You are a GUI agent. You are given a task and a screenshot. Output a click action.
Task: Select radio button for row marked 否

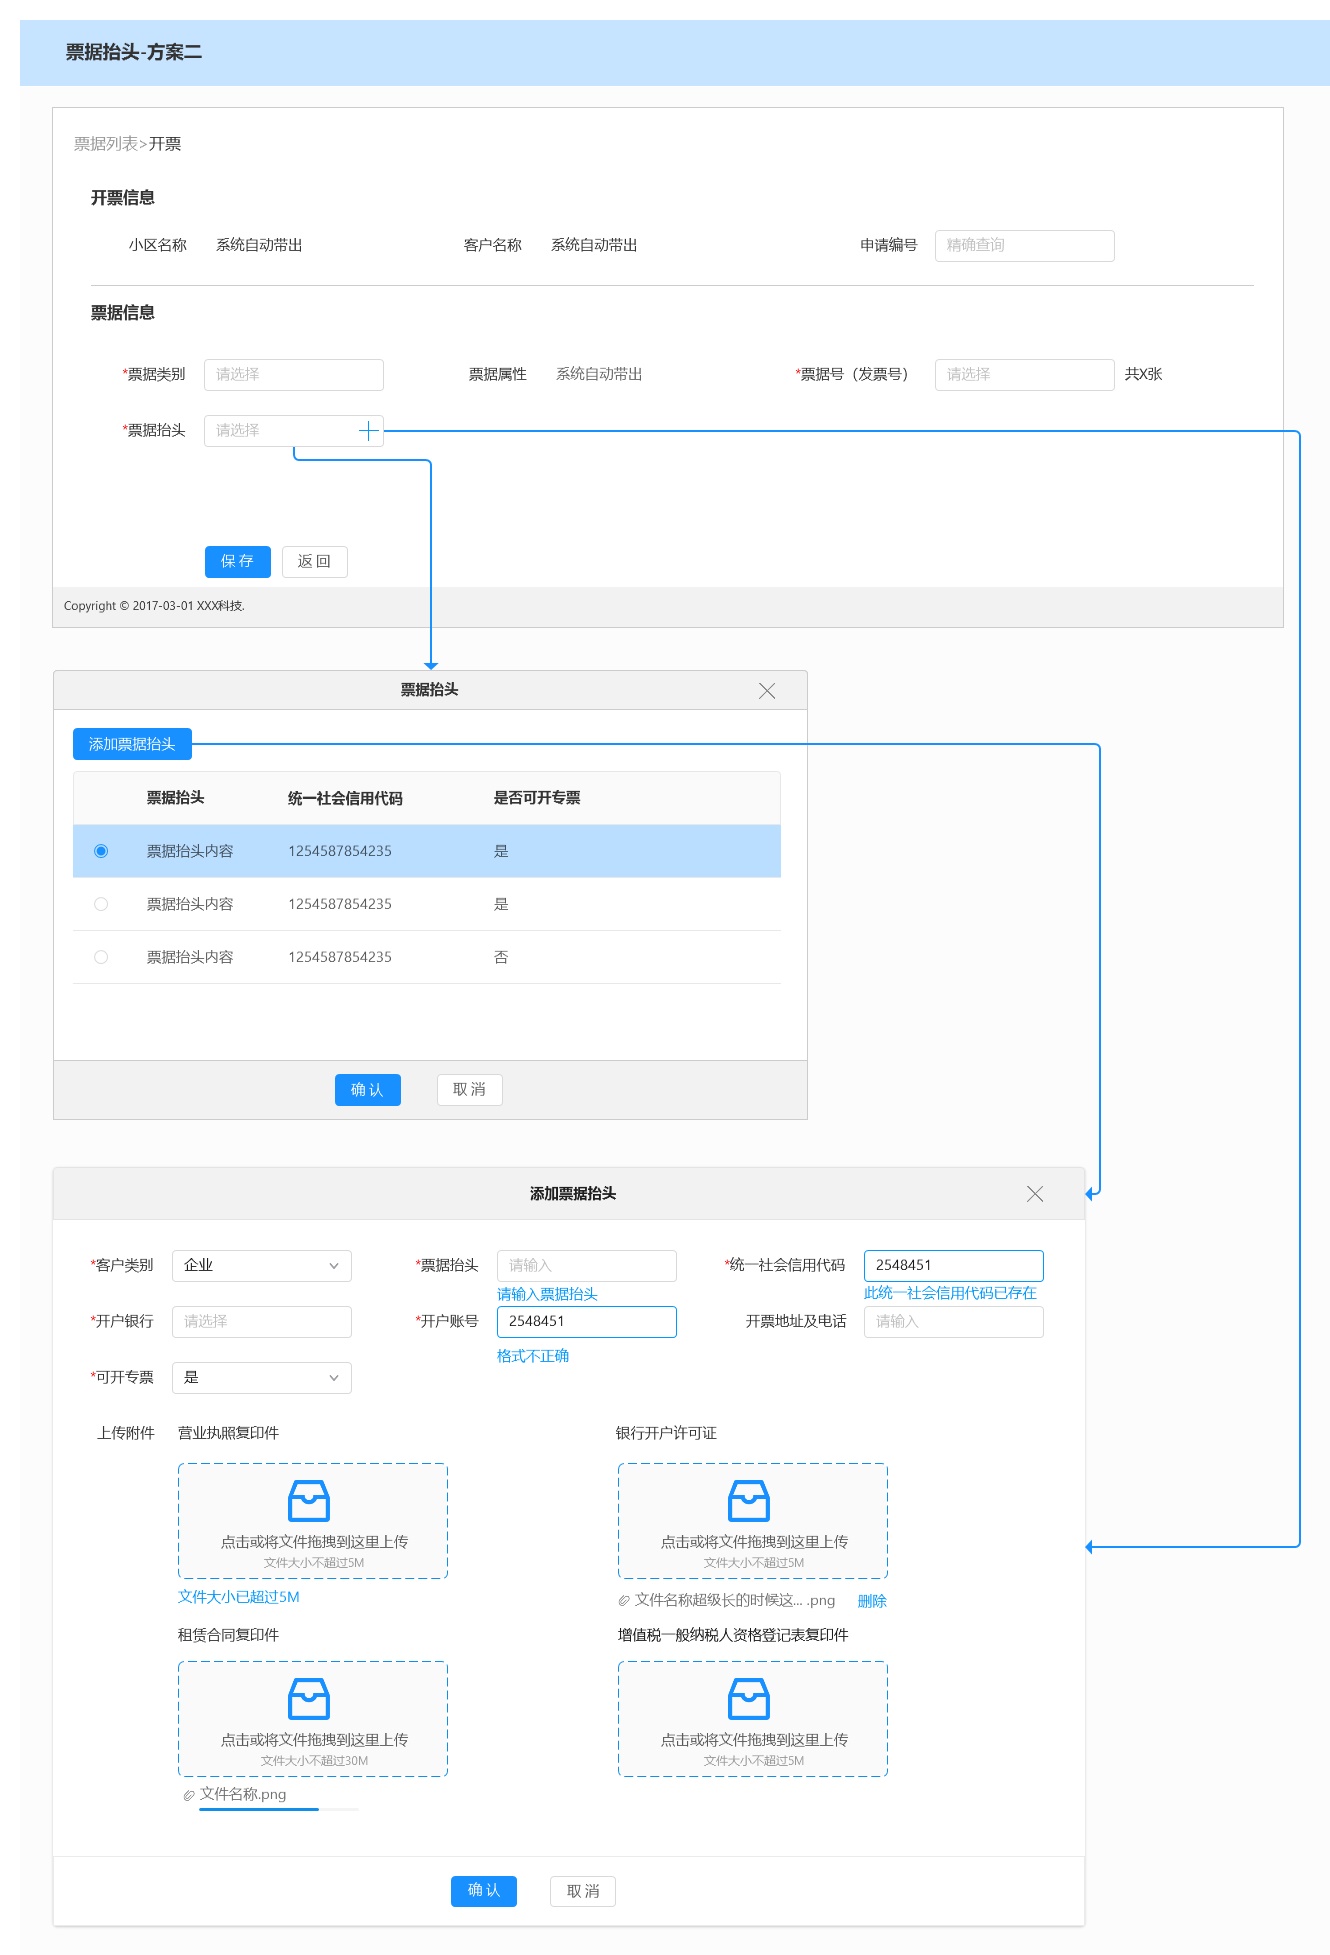point(101,957)
